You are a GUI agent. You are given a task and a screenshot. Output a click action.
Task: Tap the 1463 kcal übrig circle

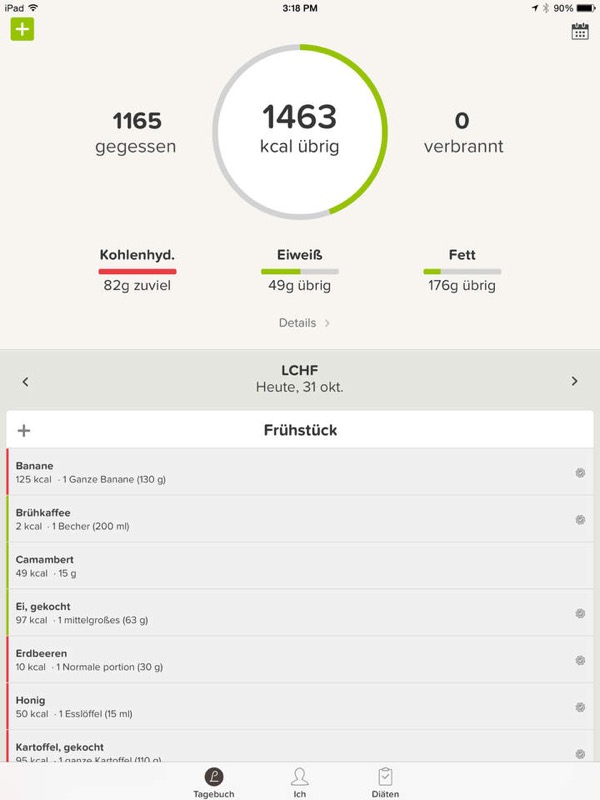(x=300, y=130)
